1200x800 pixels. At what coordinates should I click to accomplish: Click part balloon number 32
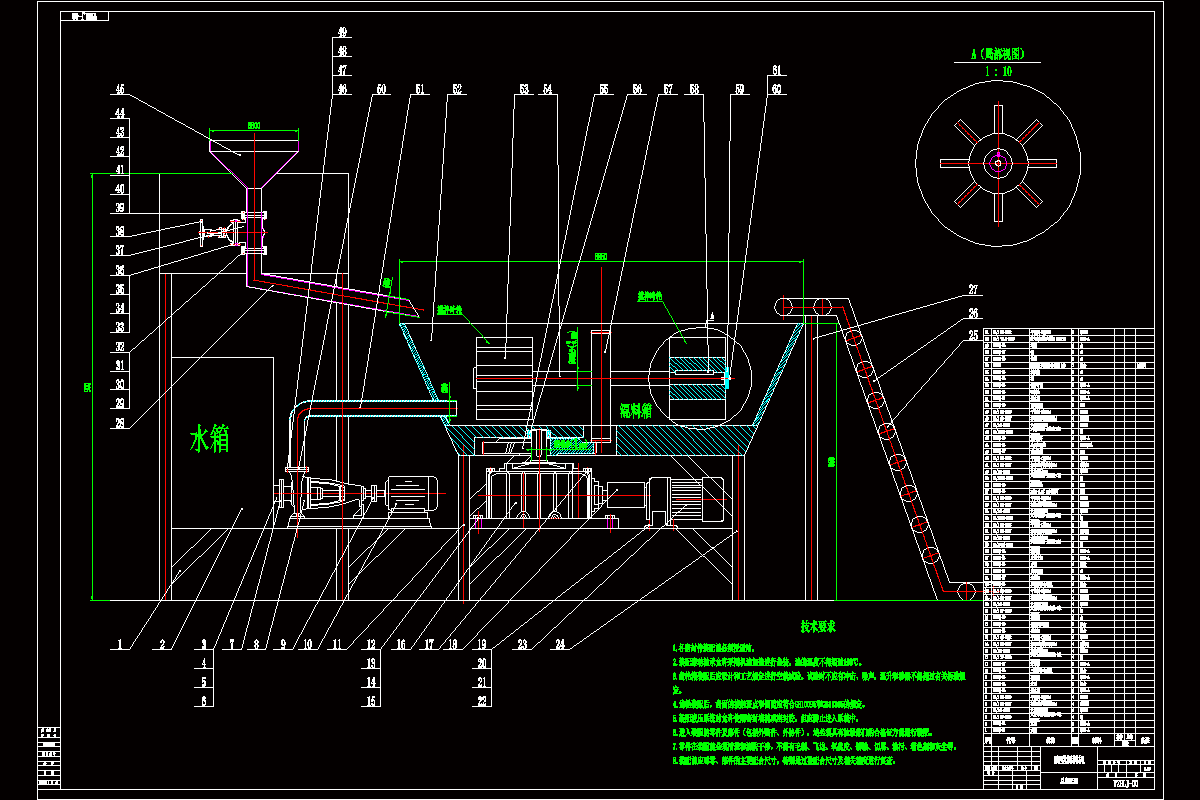coord(119,347)
